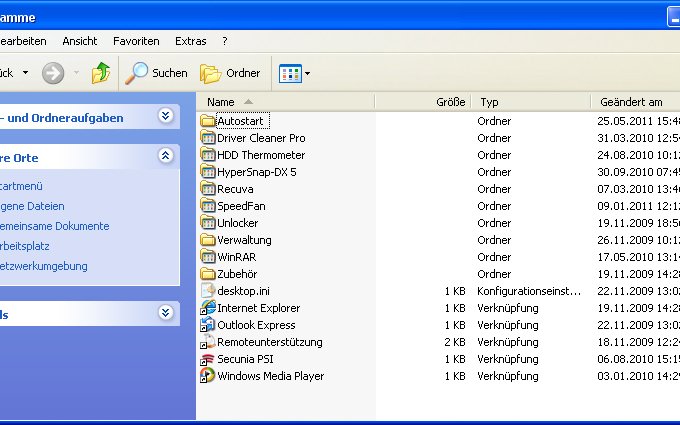Select the Remoteunterstützung shortcut icon
Image resolution: width=680 pixels, height=425 pixels.
coord(208,342)
